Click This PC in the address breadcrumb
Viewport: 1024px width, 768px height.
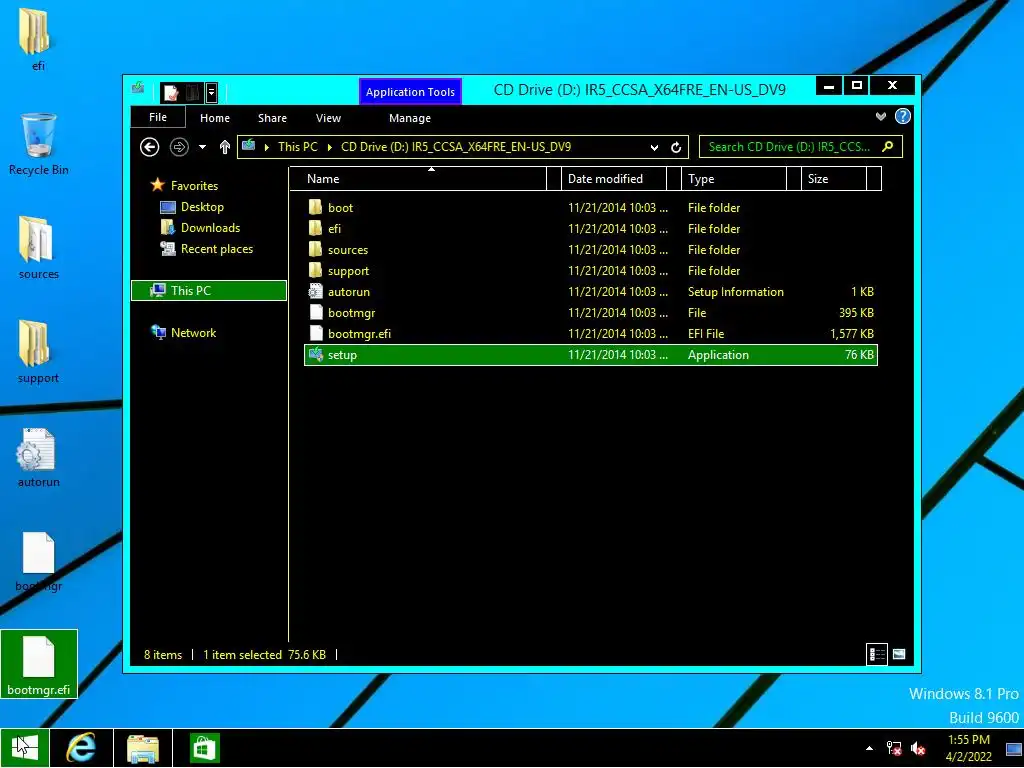pyautogui.click(x=298, y=147)
